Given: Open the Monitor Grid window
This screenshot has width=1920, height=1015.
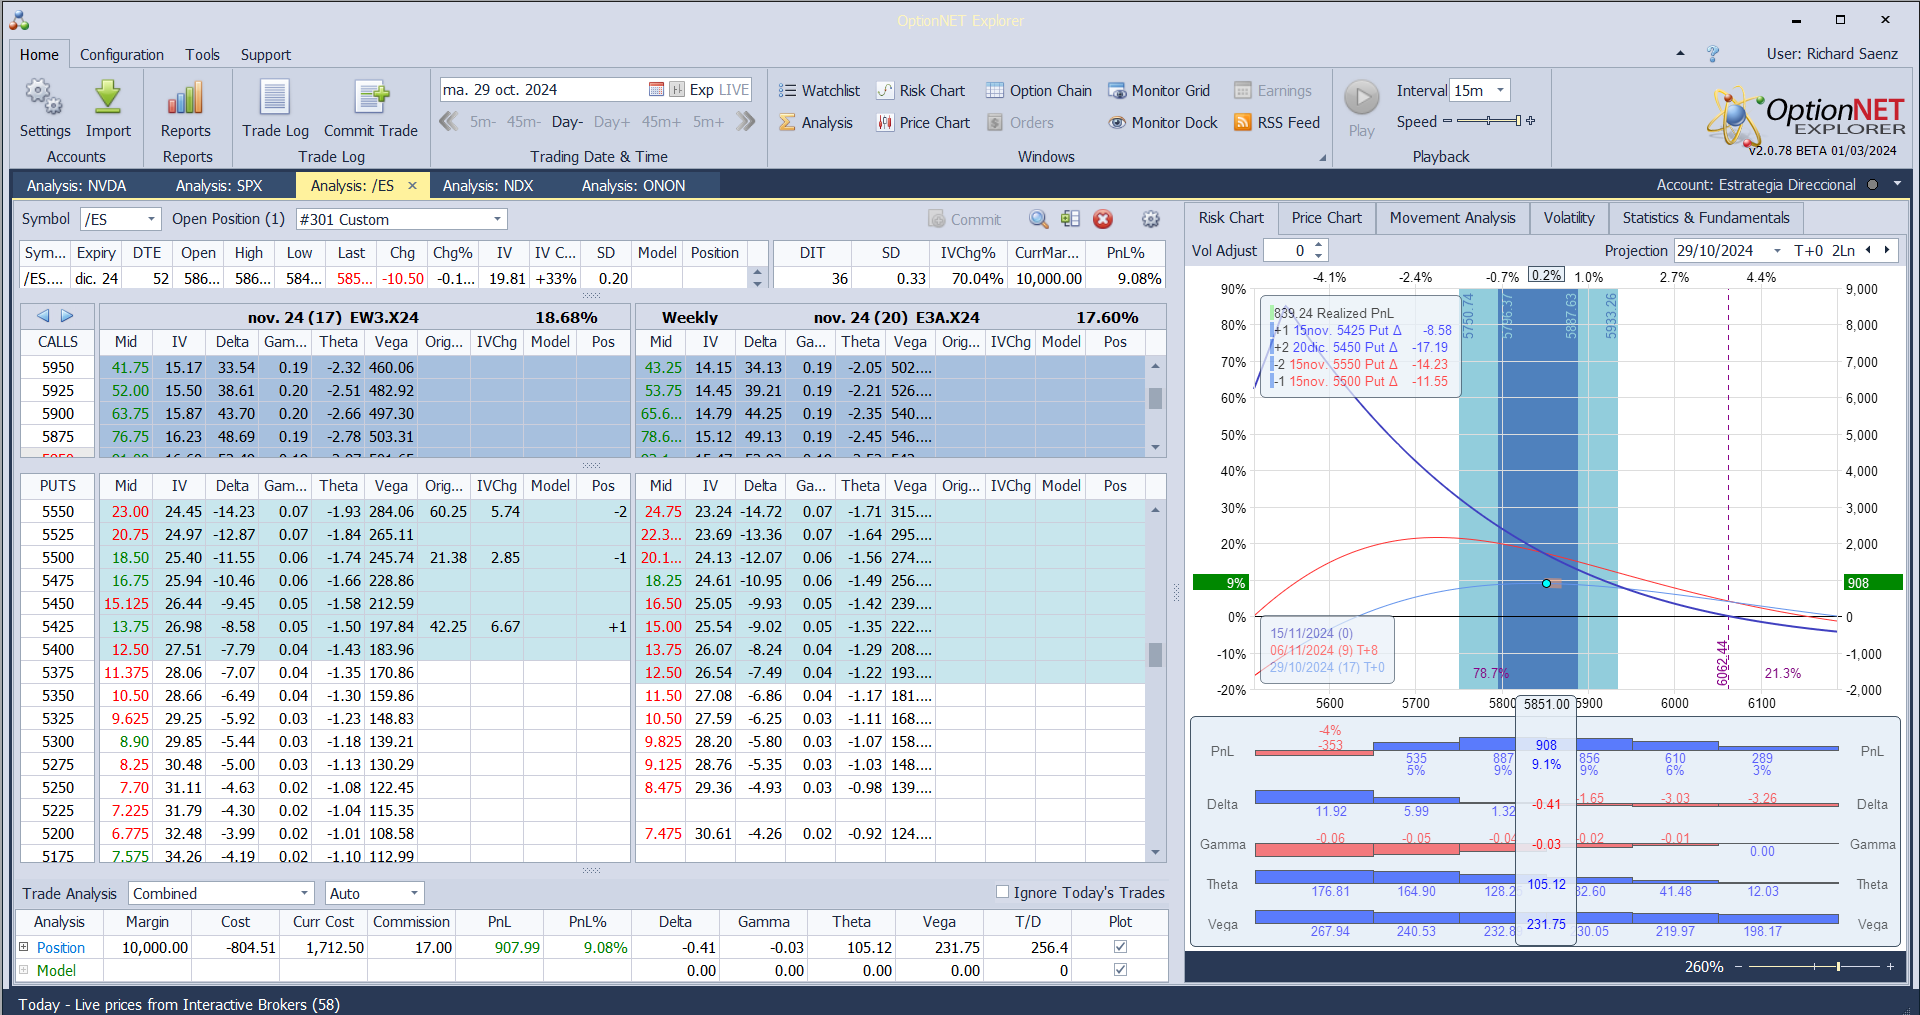Looking at the screenshot, I should (1159, 90).
